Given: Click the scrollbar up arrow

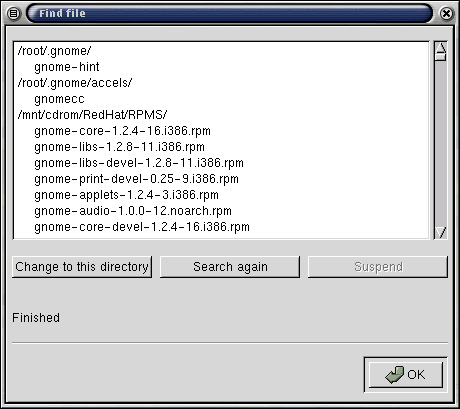Looking at the screenshot, I should 441,48.
